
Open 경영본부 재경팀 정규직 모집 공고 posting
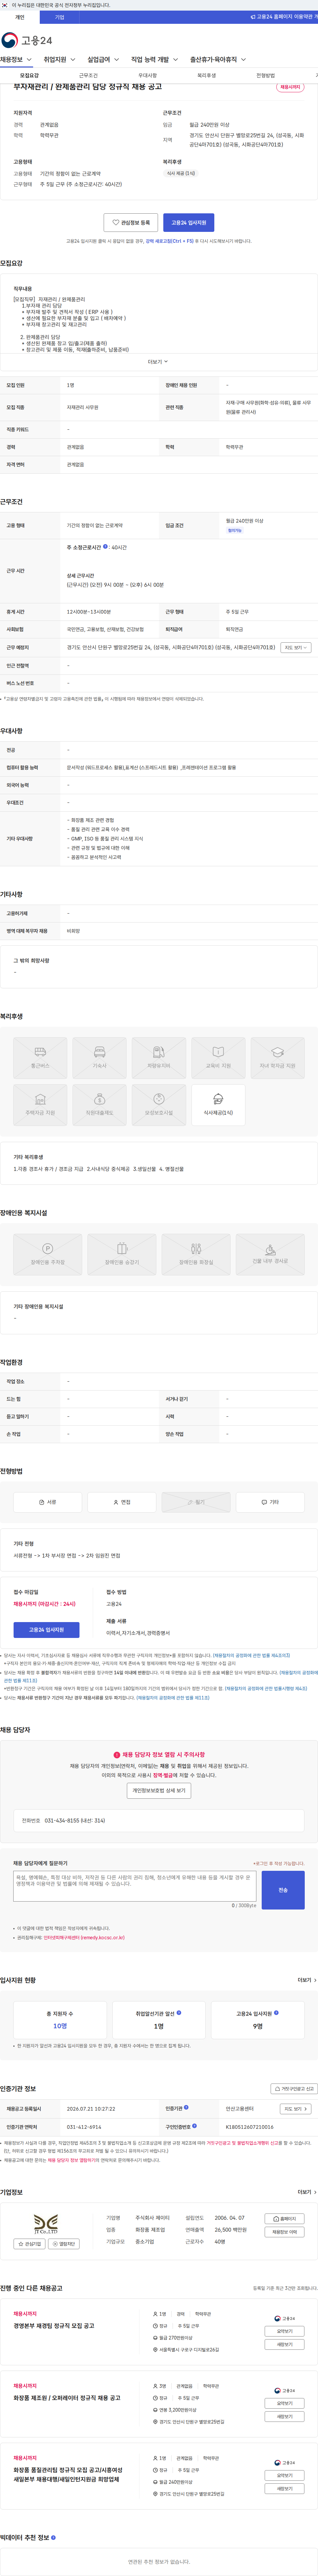pyautogui.click(x=54, y=2326)
